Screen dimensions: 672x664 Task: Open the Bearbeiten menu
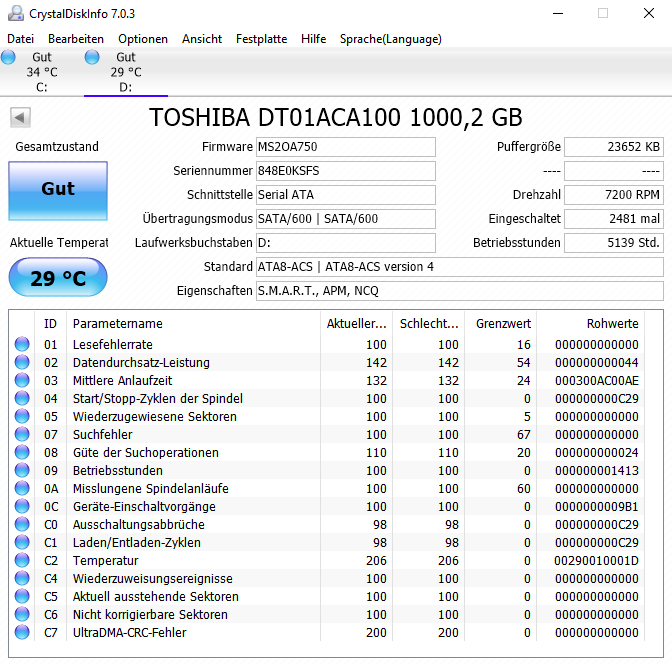click(76, 39)
